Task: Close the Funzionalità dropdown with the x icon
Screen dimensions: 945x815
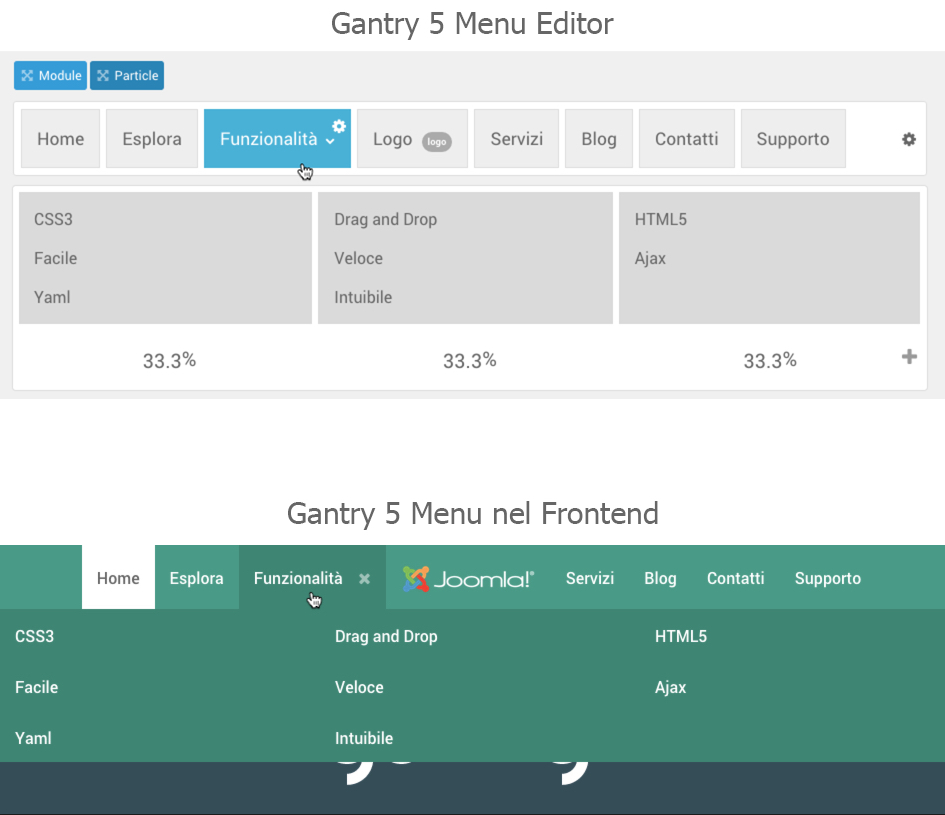Action: pyautogui.click(x=364, y=579)
